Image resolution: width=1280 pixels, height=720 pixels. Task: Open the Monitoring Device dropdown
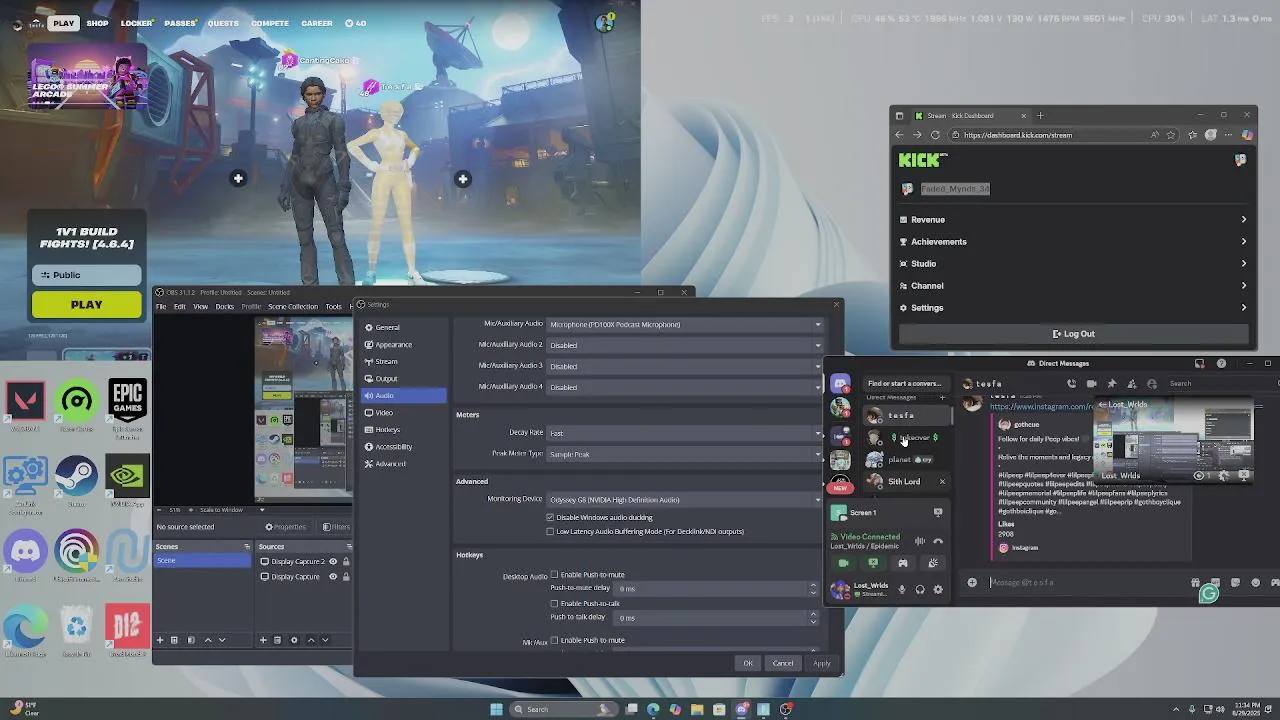pyautogui.click(x=685, y=499)
